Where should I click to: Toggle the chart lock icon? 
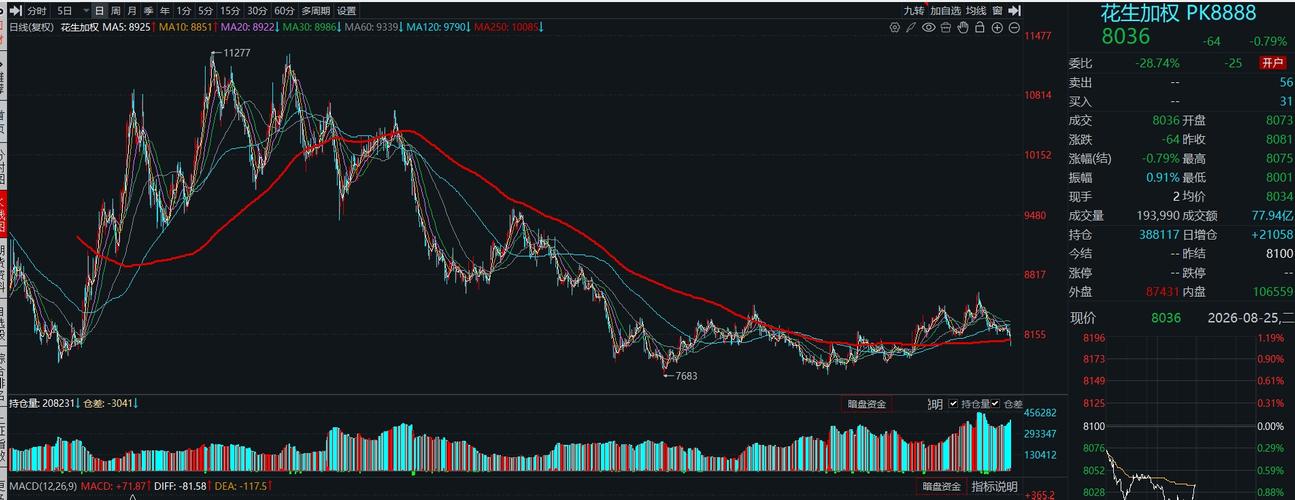980,28
